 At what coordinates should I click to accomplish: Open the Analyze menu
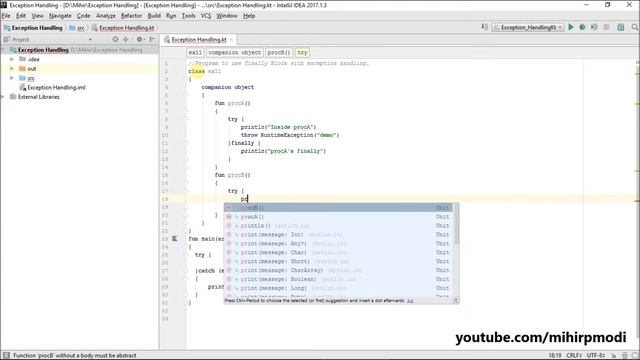tap(106, 16)
